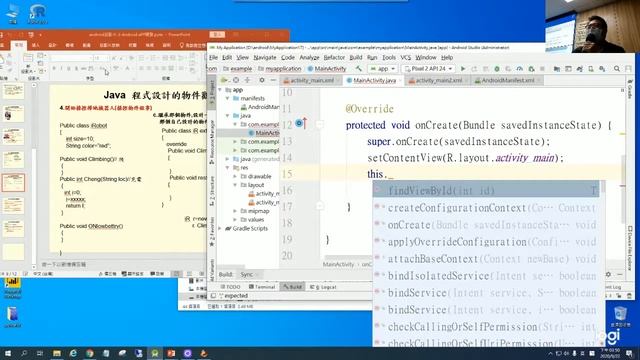Open the Build menu

[x=356, y=58]
